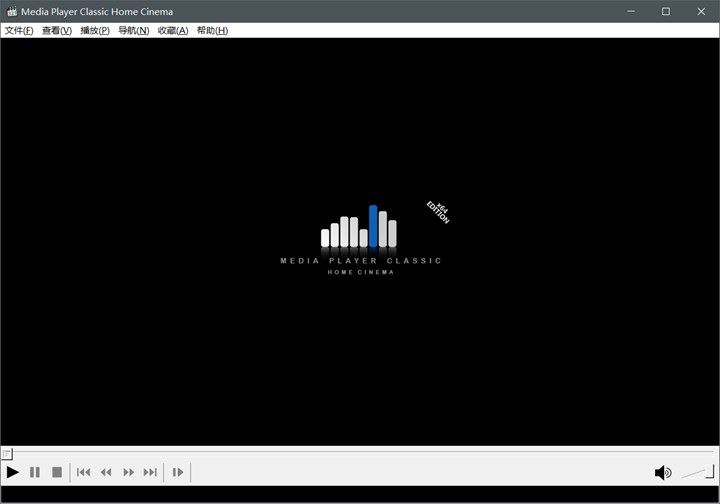The height and width of the screenshot is (504, 720).
Task: Increase speed with fast-forward icon
Action: pos(129,472)
